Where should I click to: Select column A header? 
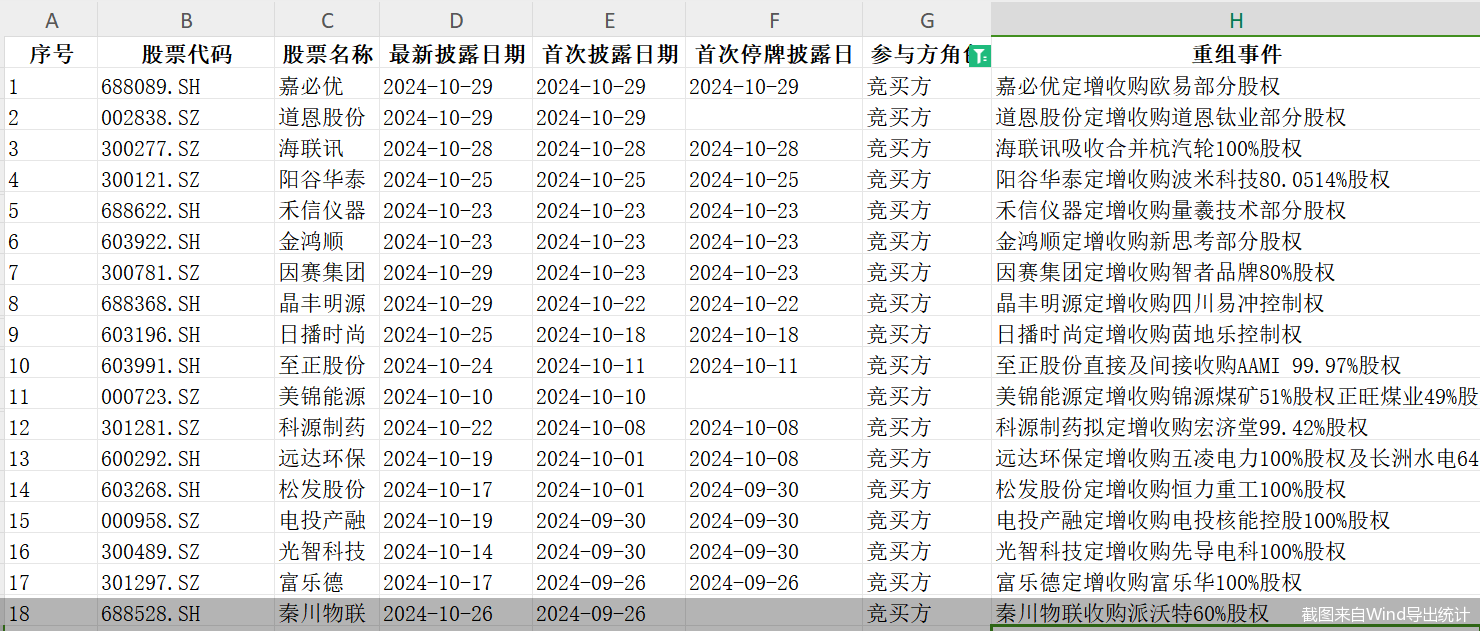pos(51,21)
